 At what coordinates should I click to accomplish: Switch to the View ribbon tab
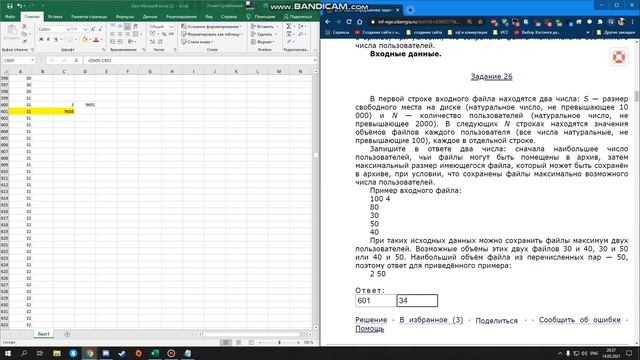(209, 17)
